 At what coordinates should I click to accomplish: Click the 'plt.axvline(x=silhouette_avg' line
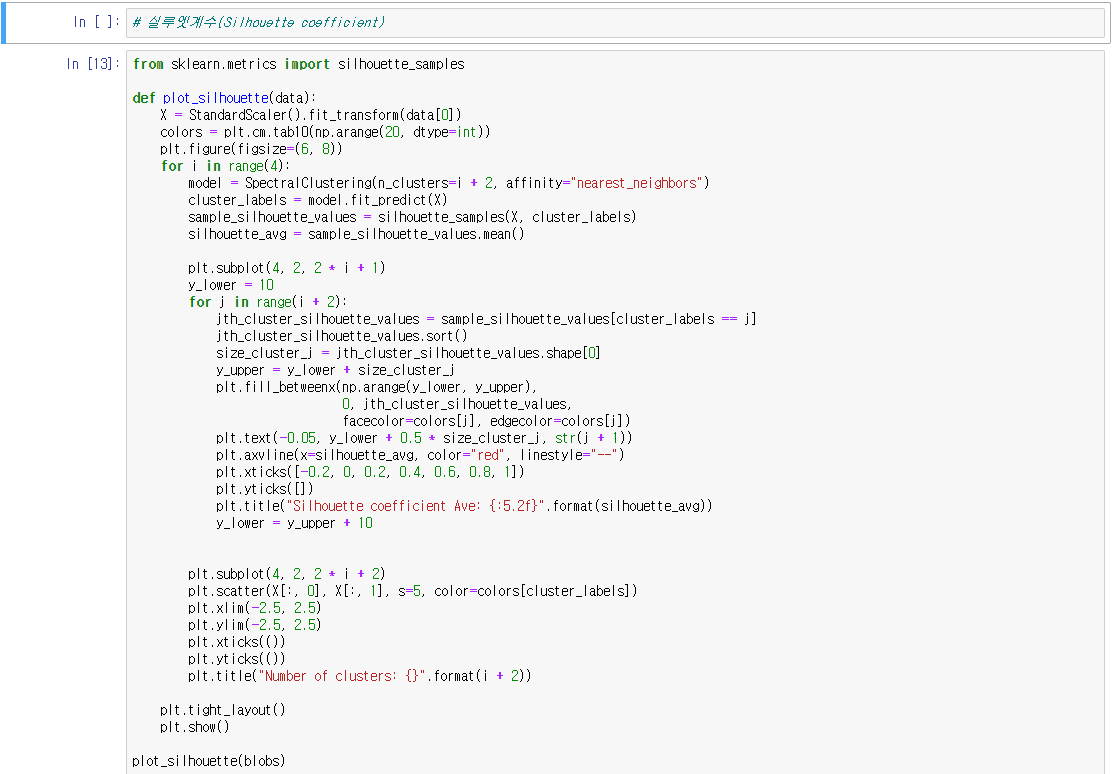[x=420, y=456]
